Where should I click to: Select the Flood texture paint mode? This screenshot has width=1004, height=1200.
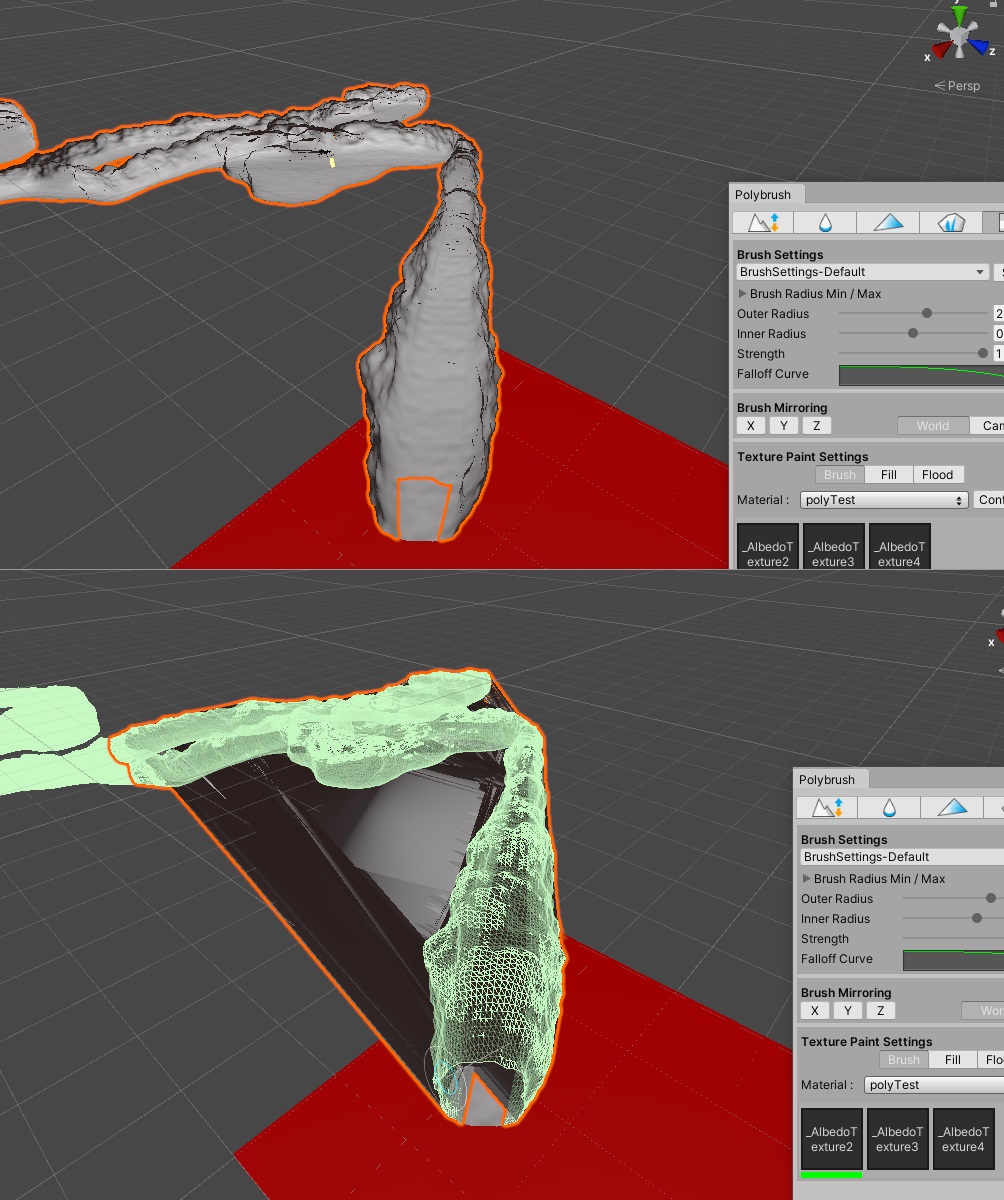click(937, 474)
